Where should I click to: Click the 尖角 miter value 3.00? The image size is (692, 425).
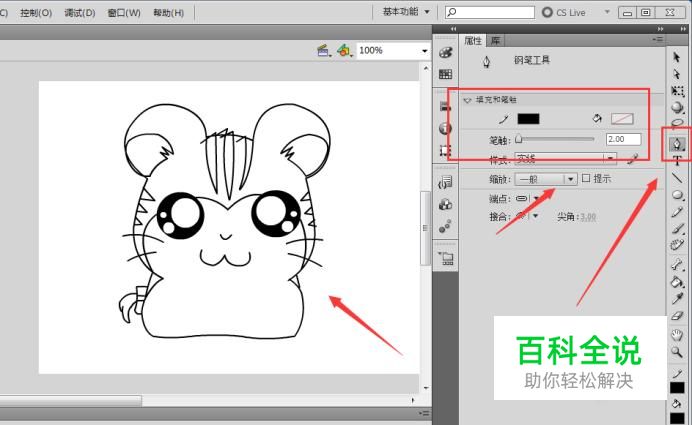point(588,217)
